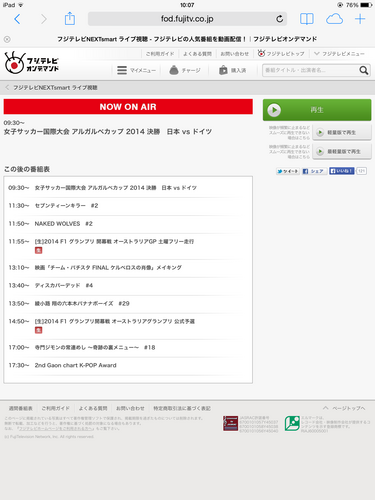The image size is (375, 500).
Task: Open マイメニュー hamburger menu
Action: pyautogui.click(x=136, y=70)
